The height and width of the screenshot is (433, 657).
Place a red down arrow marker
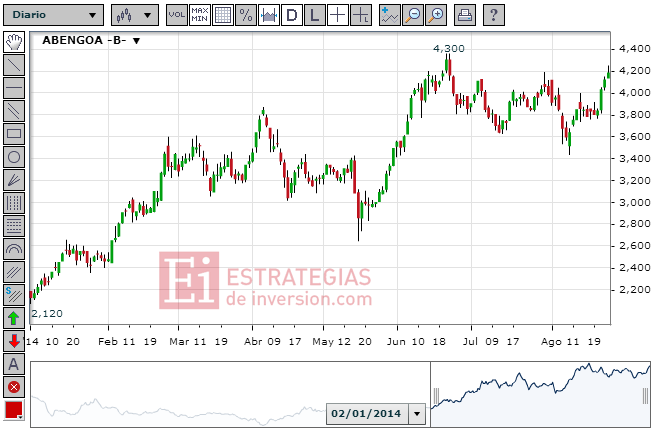14,341
